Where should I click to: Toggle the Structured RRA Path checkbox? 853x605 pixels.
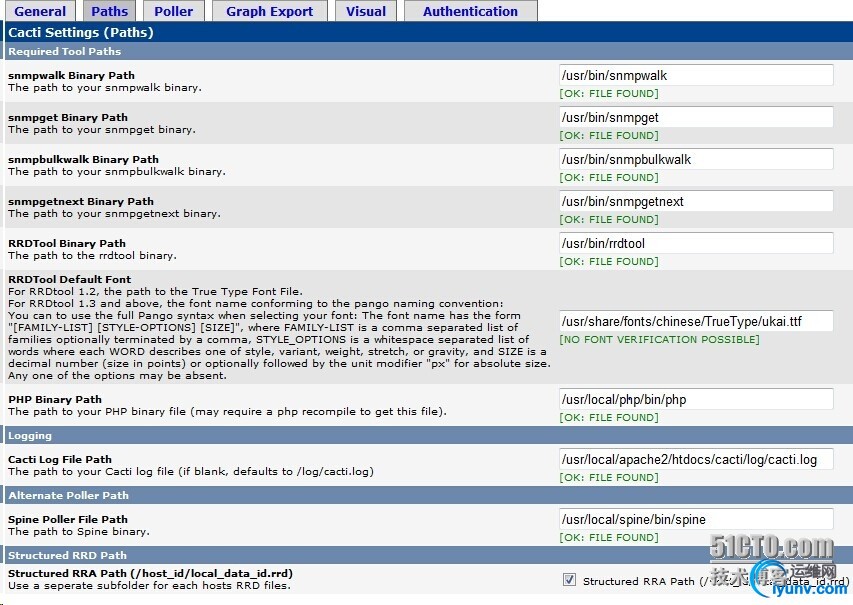click(569, 579)
